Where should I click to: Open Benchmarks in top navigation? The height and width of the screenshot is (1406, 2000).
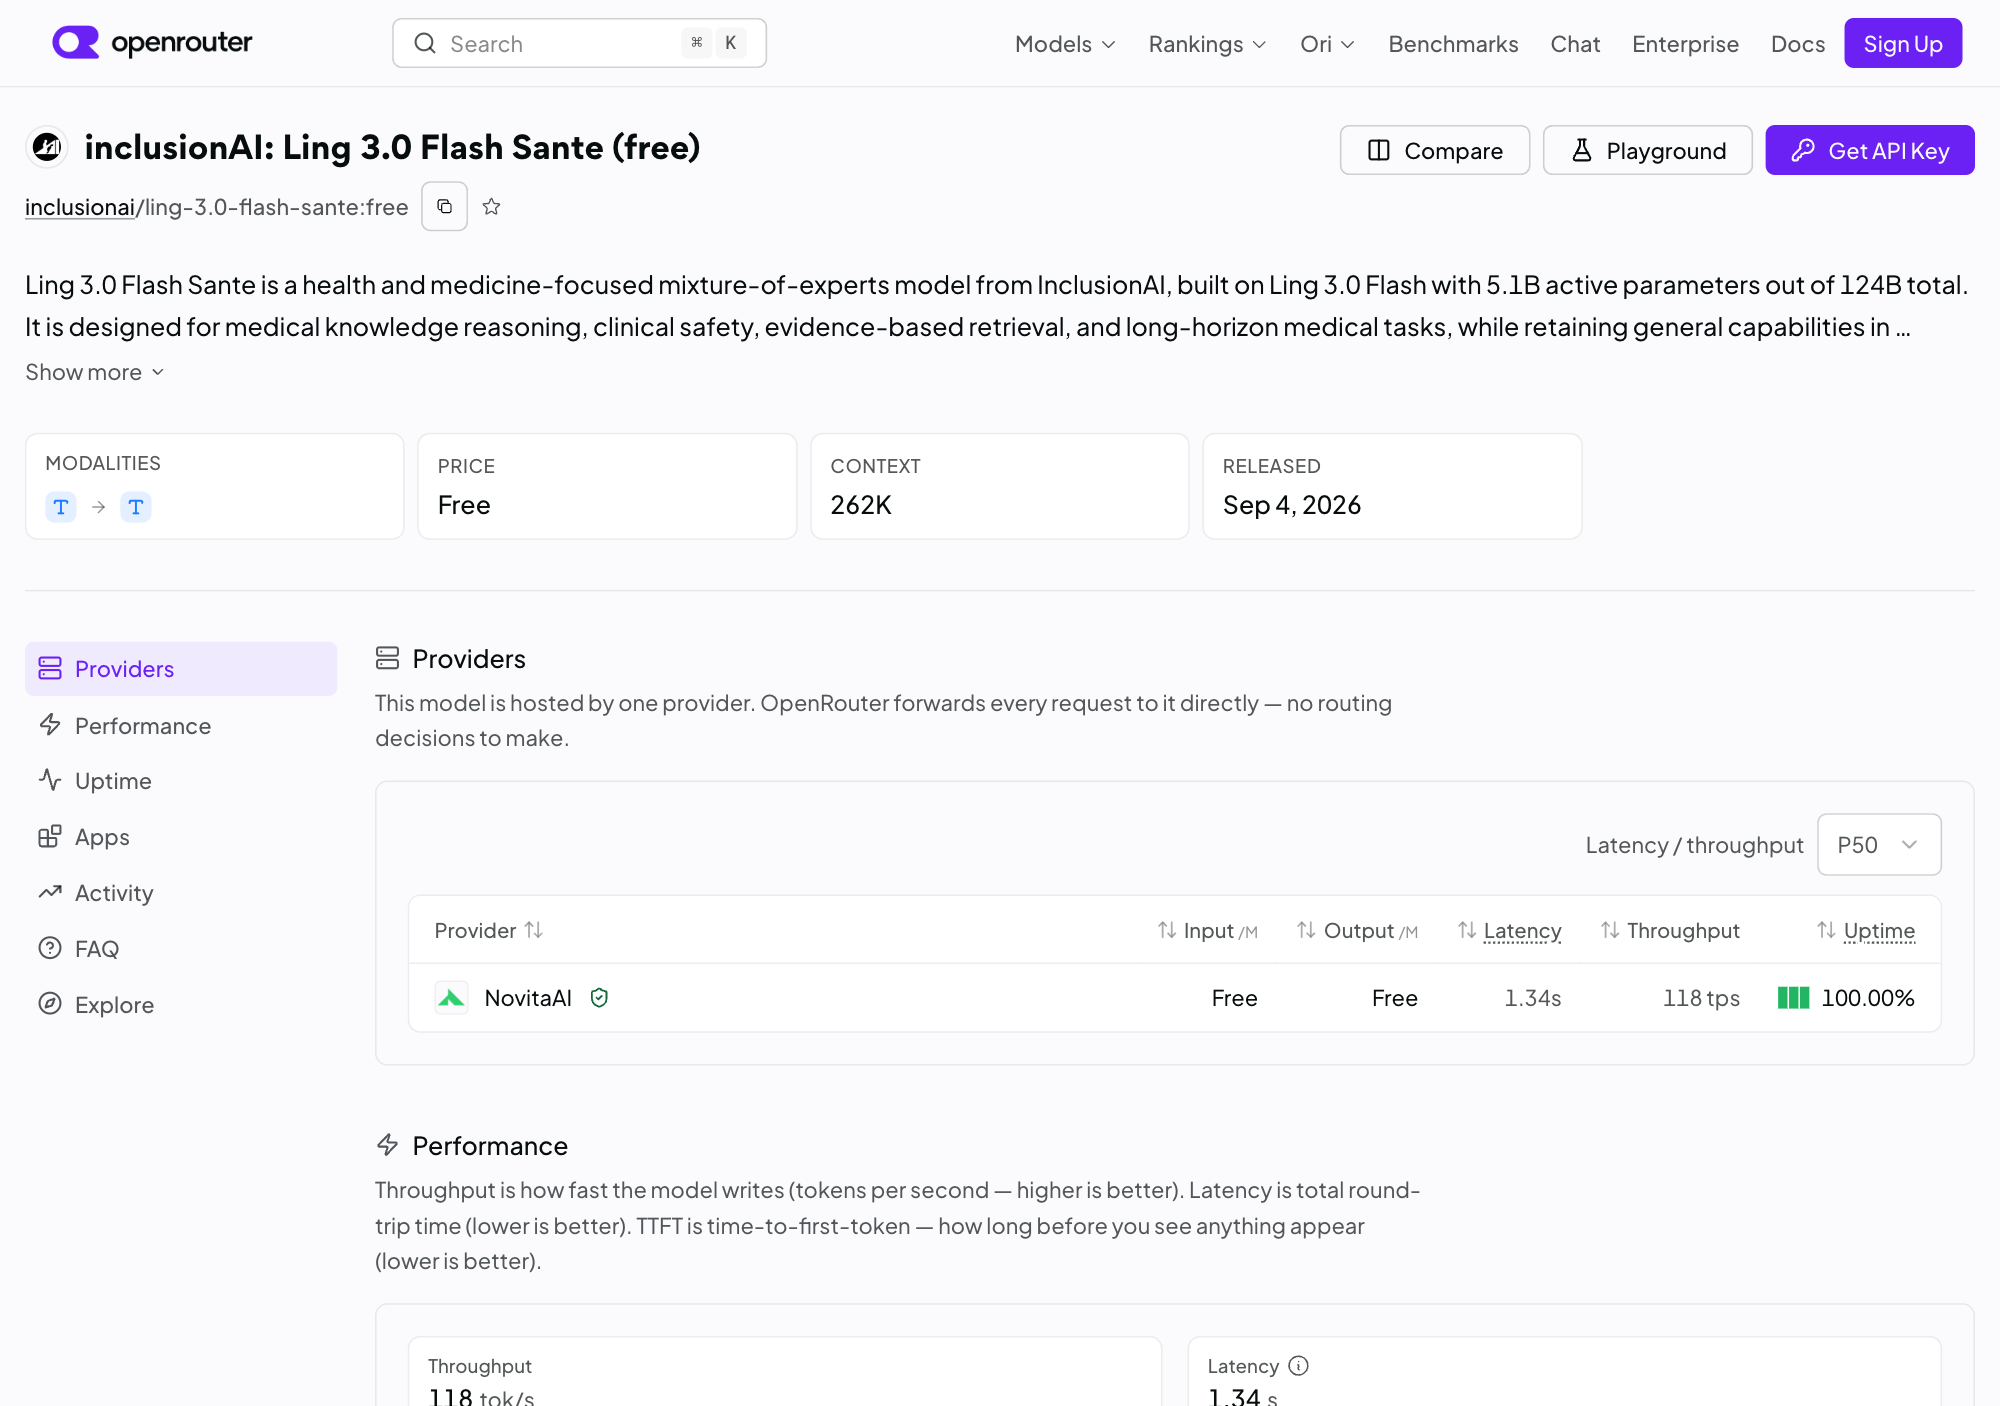(1453, 44)
